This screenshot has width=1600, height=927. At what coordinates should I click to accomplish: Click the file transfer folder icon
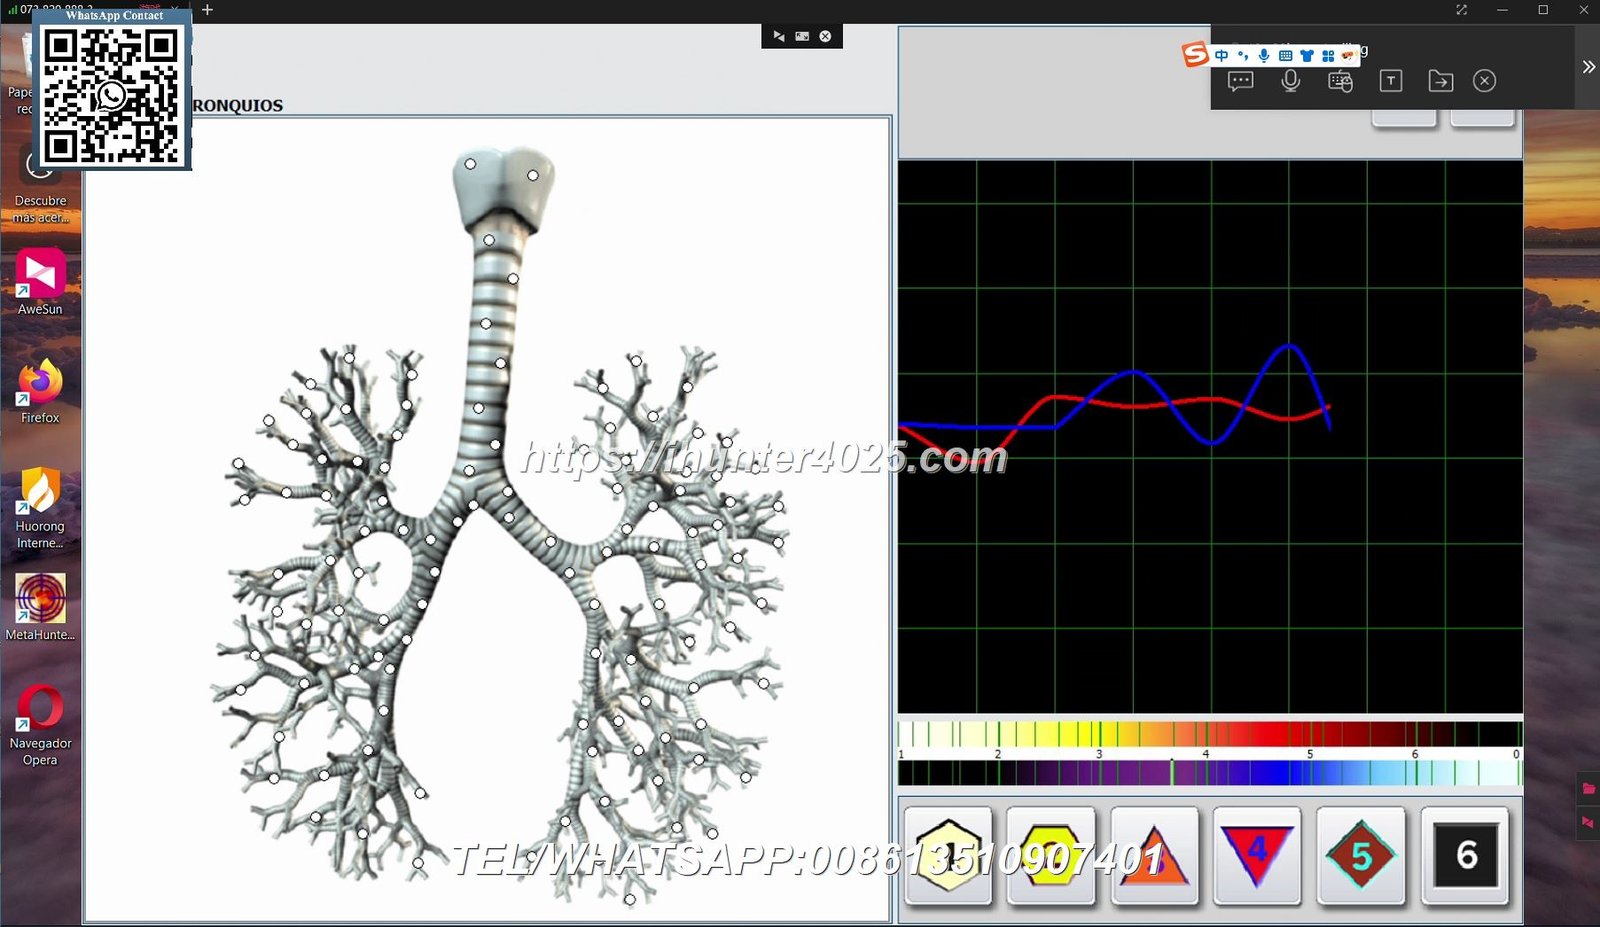pos(1440,81)
